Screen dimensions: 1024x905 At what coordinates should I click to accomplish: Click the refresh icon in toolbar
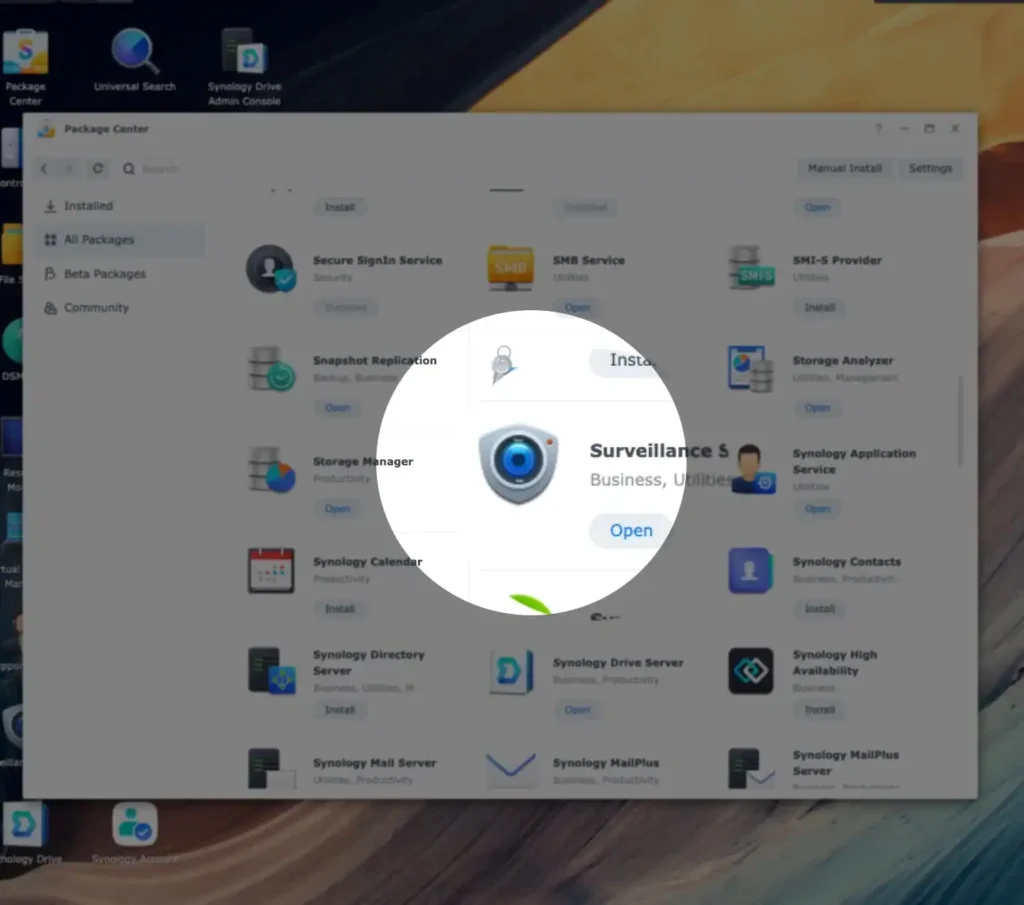[x=98, y=168]
